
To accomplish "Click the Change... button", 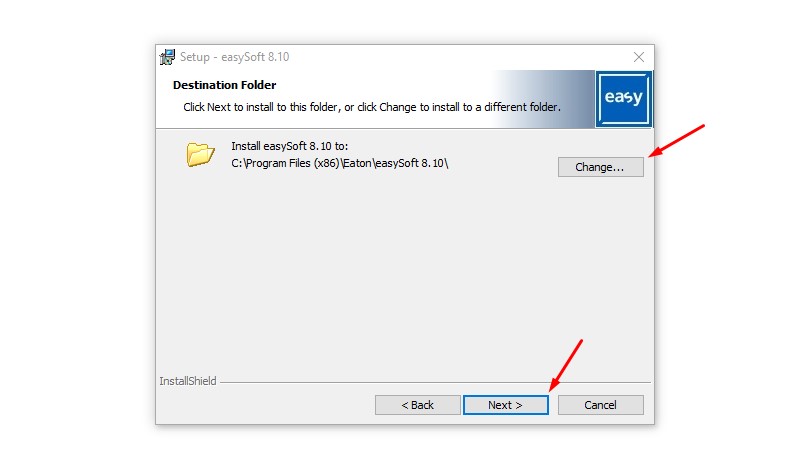I will click(601, 167).
